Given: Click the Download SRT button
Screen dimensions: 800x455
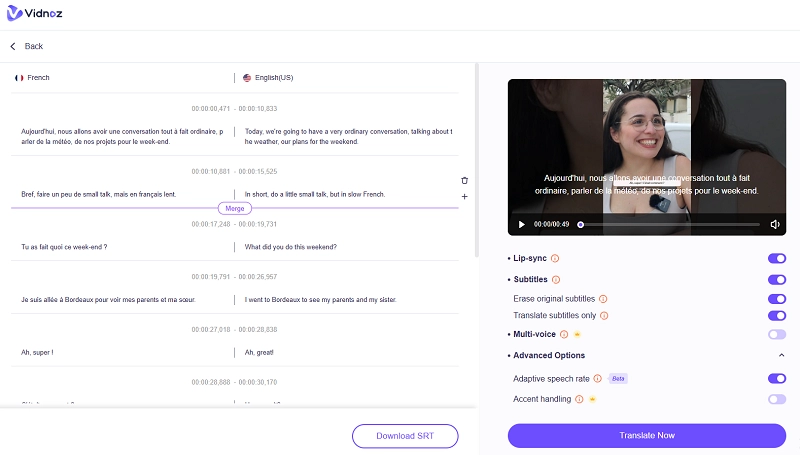Looking at the screenshot, I should 405,436.
